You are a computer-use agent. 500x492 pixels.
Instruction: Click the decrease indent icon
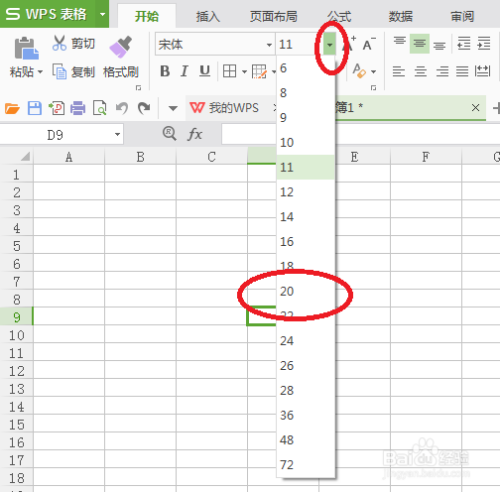(x=464, y=43)
